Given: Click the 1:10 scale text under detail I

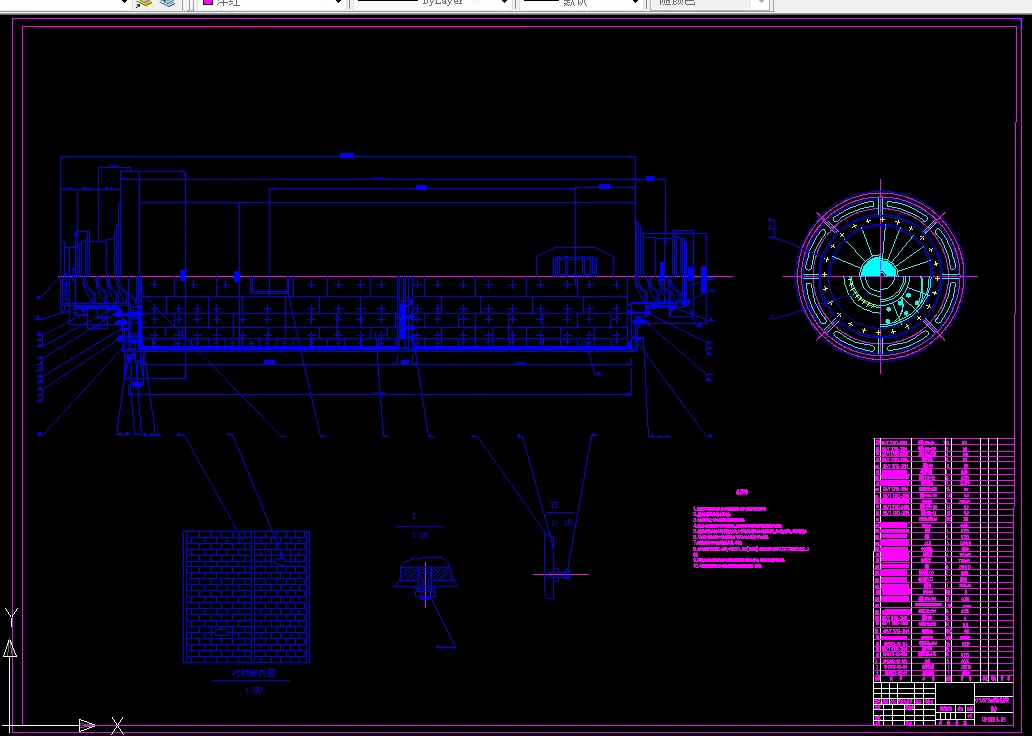Looking at the screenshot, I should pos(420,535).
